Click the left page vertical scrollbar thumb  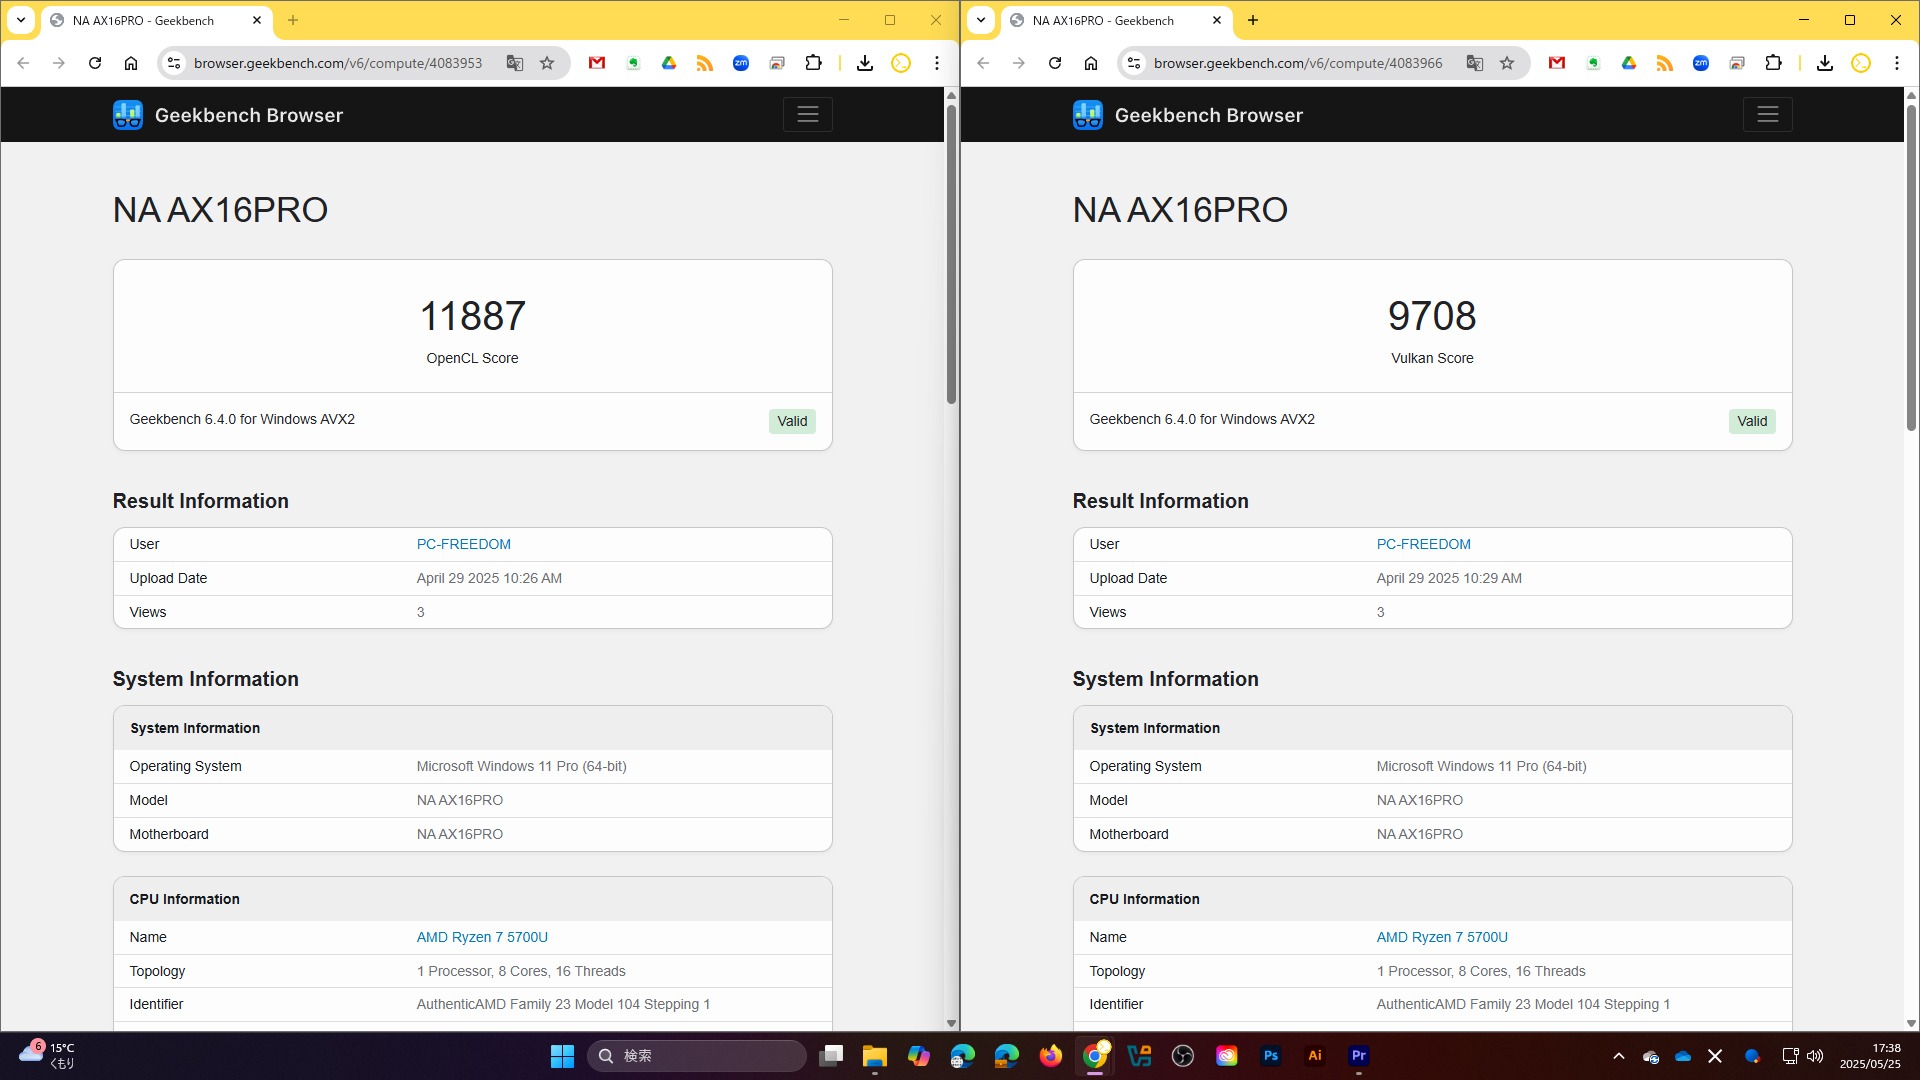(951, 255)
